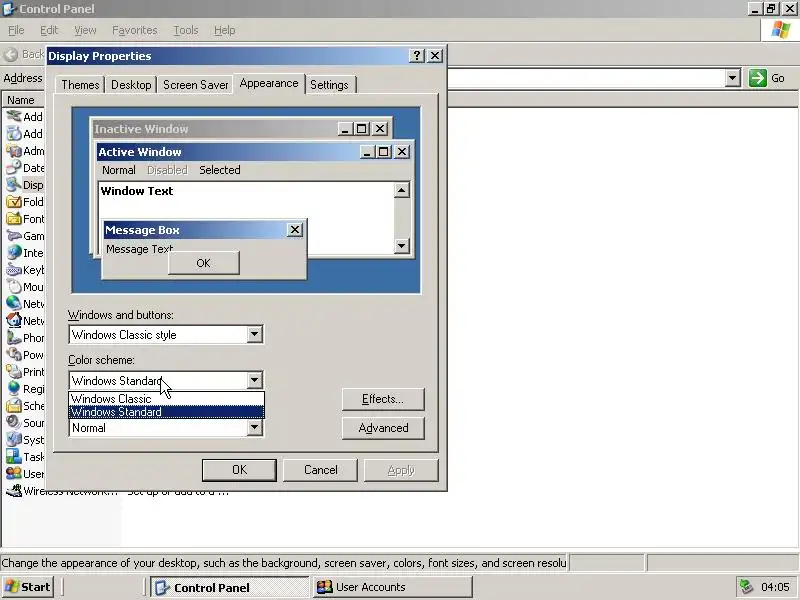Image resolution: width=800 pixels, height=600 pixels.
Task: Click the Display icon in Control Panel list
Action: point(14,185)
